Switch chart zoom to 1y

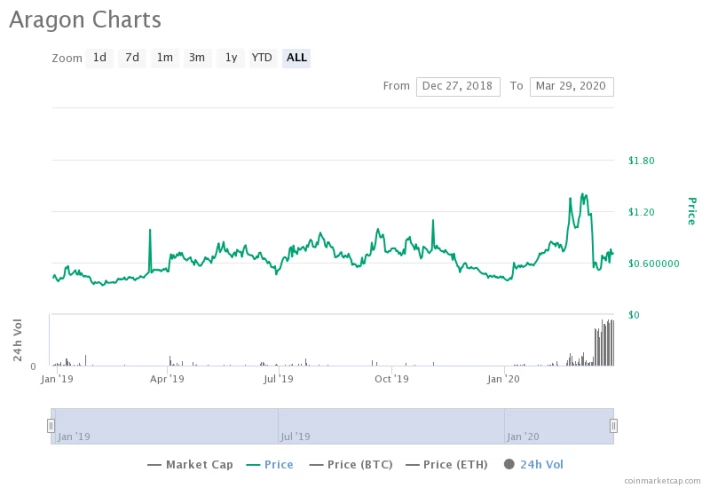(x=230, y=58)
